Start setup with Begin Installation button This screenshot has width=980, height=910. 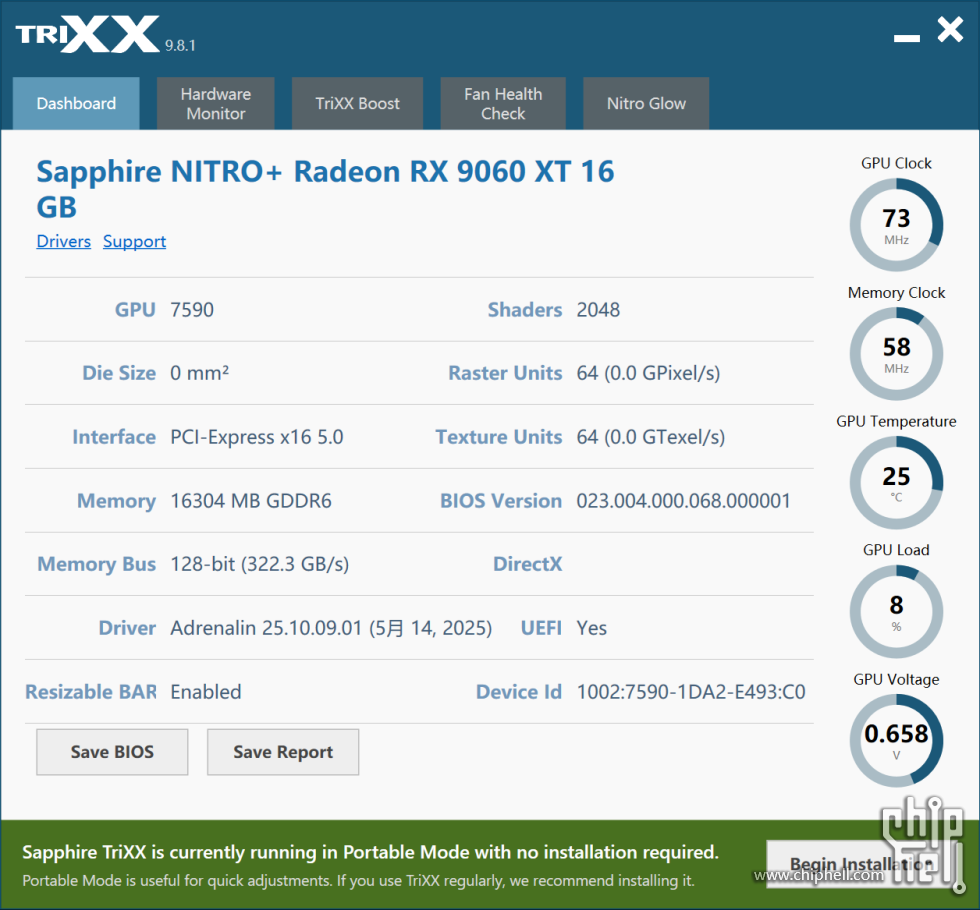click(x=860, y=864)
